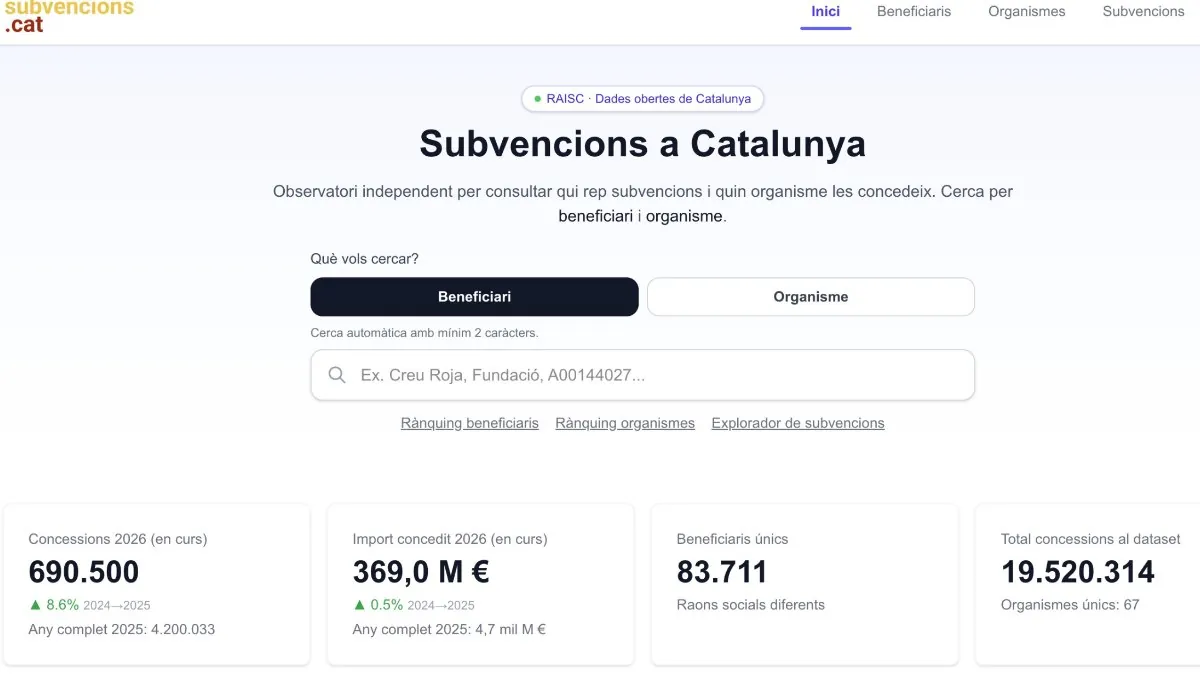Image resolution: width=1200 pixels, height=675 pixels.
Task: Click the magnifying glass search icon
Action: coord(337,375)
